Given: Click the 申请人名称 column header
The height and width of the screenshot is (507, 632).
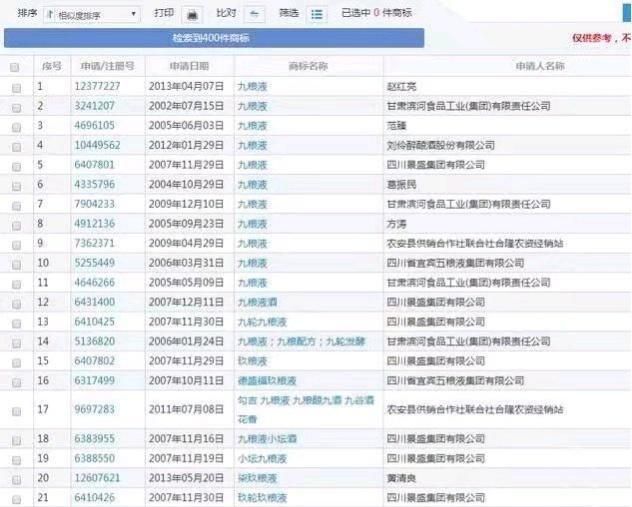Looking at the screenshot, I should pyautogui.click(x=538, y=66).
